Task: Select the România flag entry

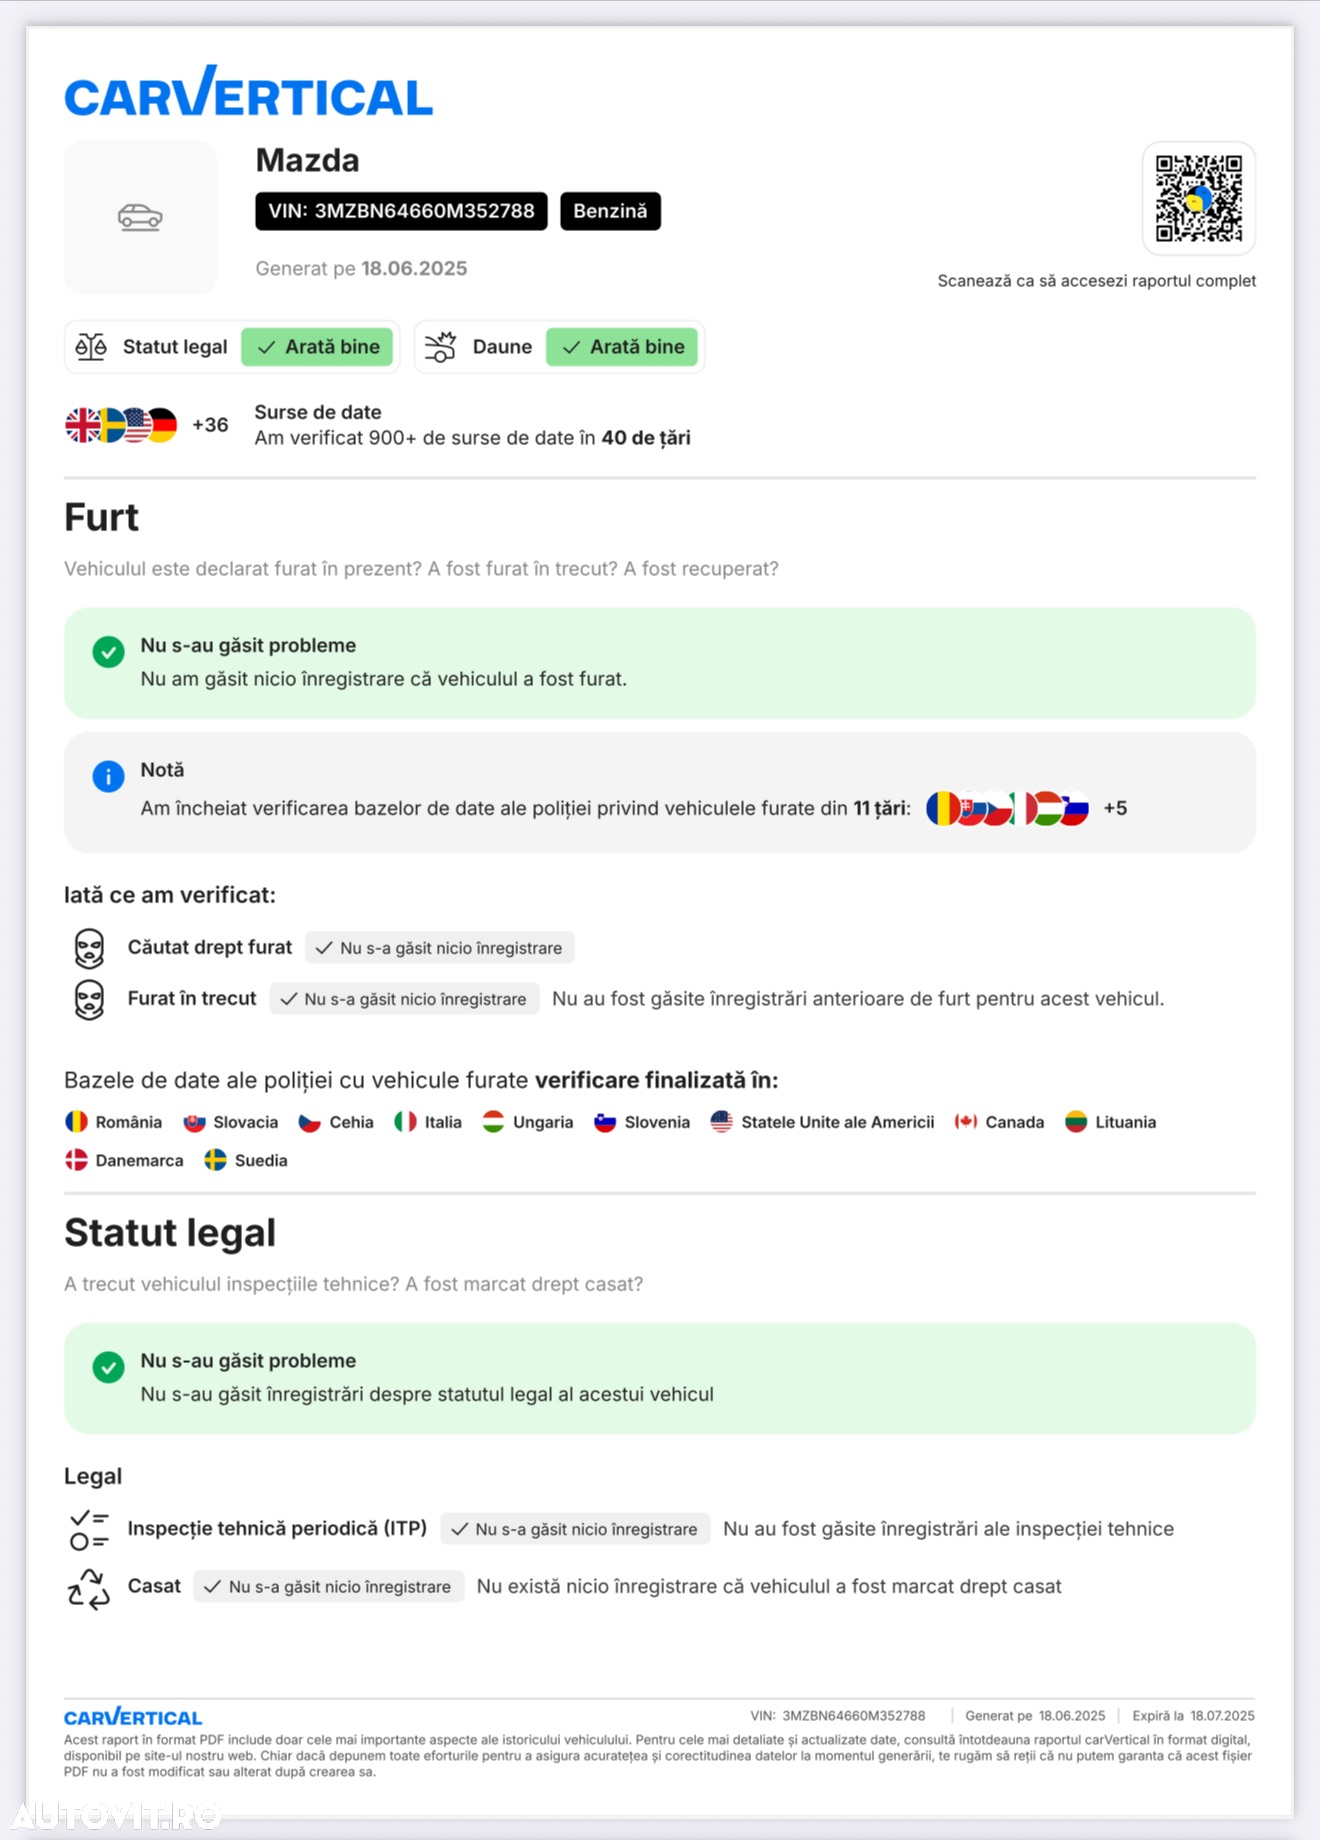Action: (x=113, y=1122)
